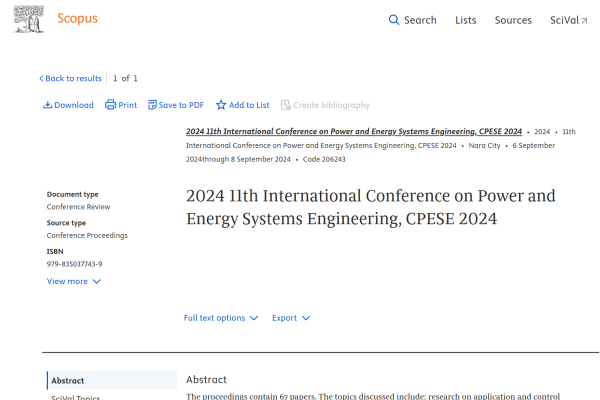Click the Source type label
The height and width of the screenshot is (400, 600).
66,223
